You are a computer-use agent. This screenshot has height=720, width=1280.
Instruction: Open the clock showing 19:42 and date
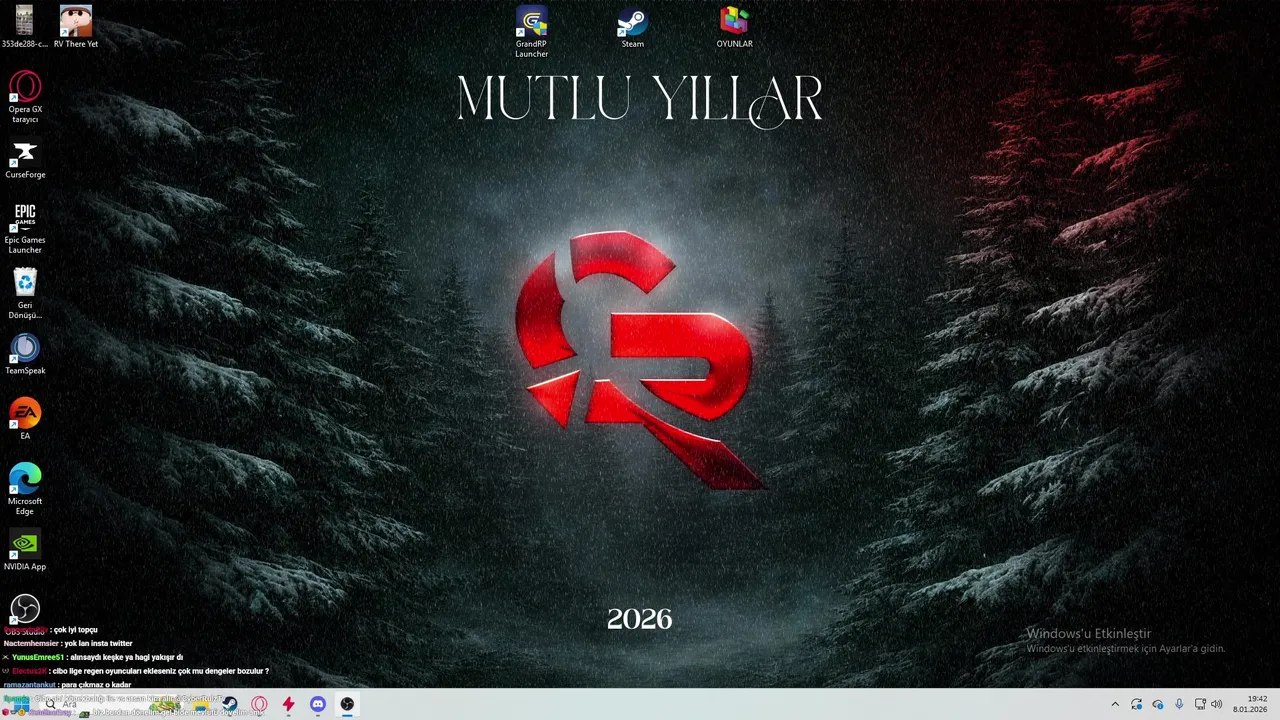pyautogui.click(x=1250, y=704)
